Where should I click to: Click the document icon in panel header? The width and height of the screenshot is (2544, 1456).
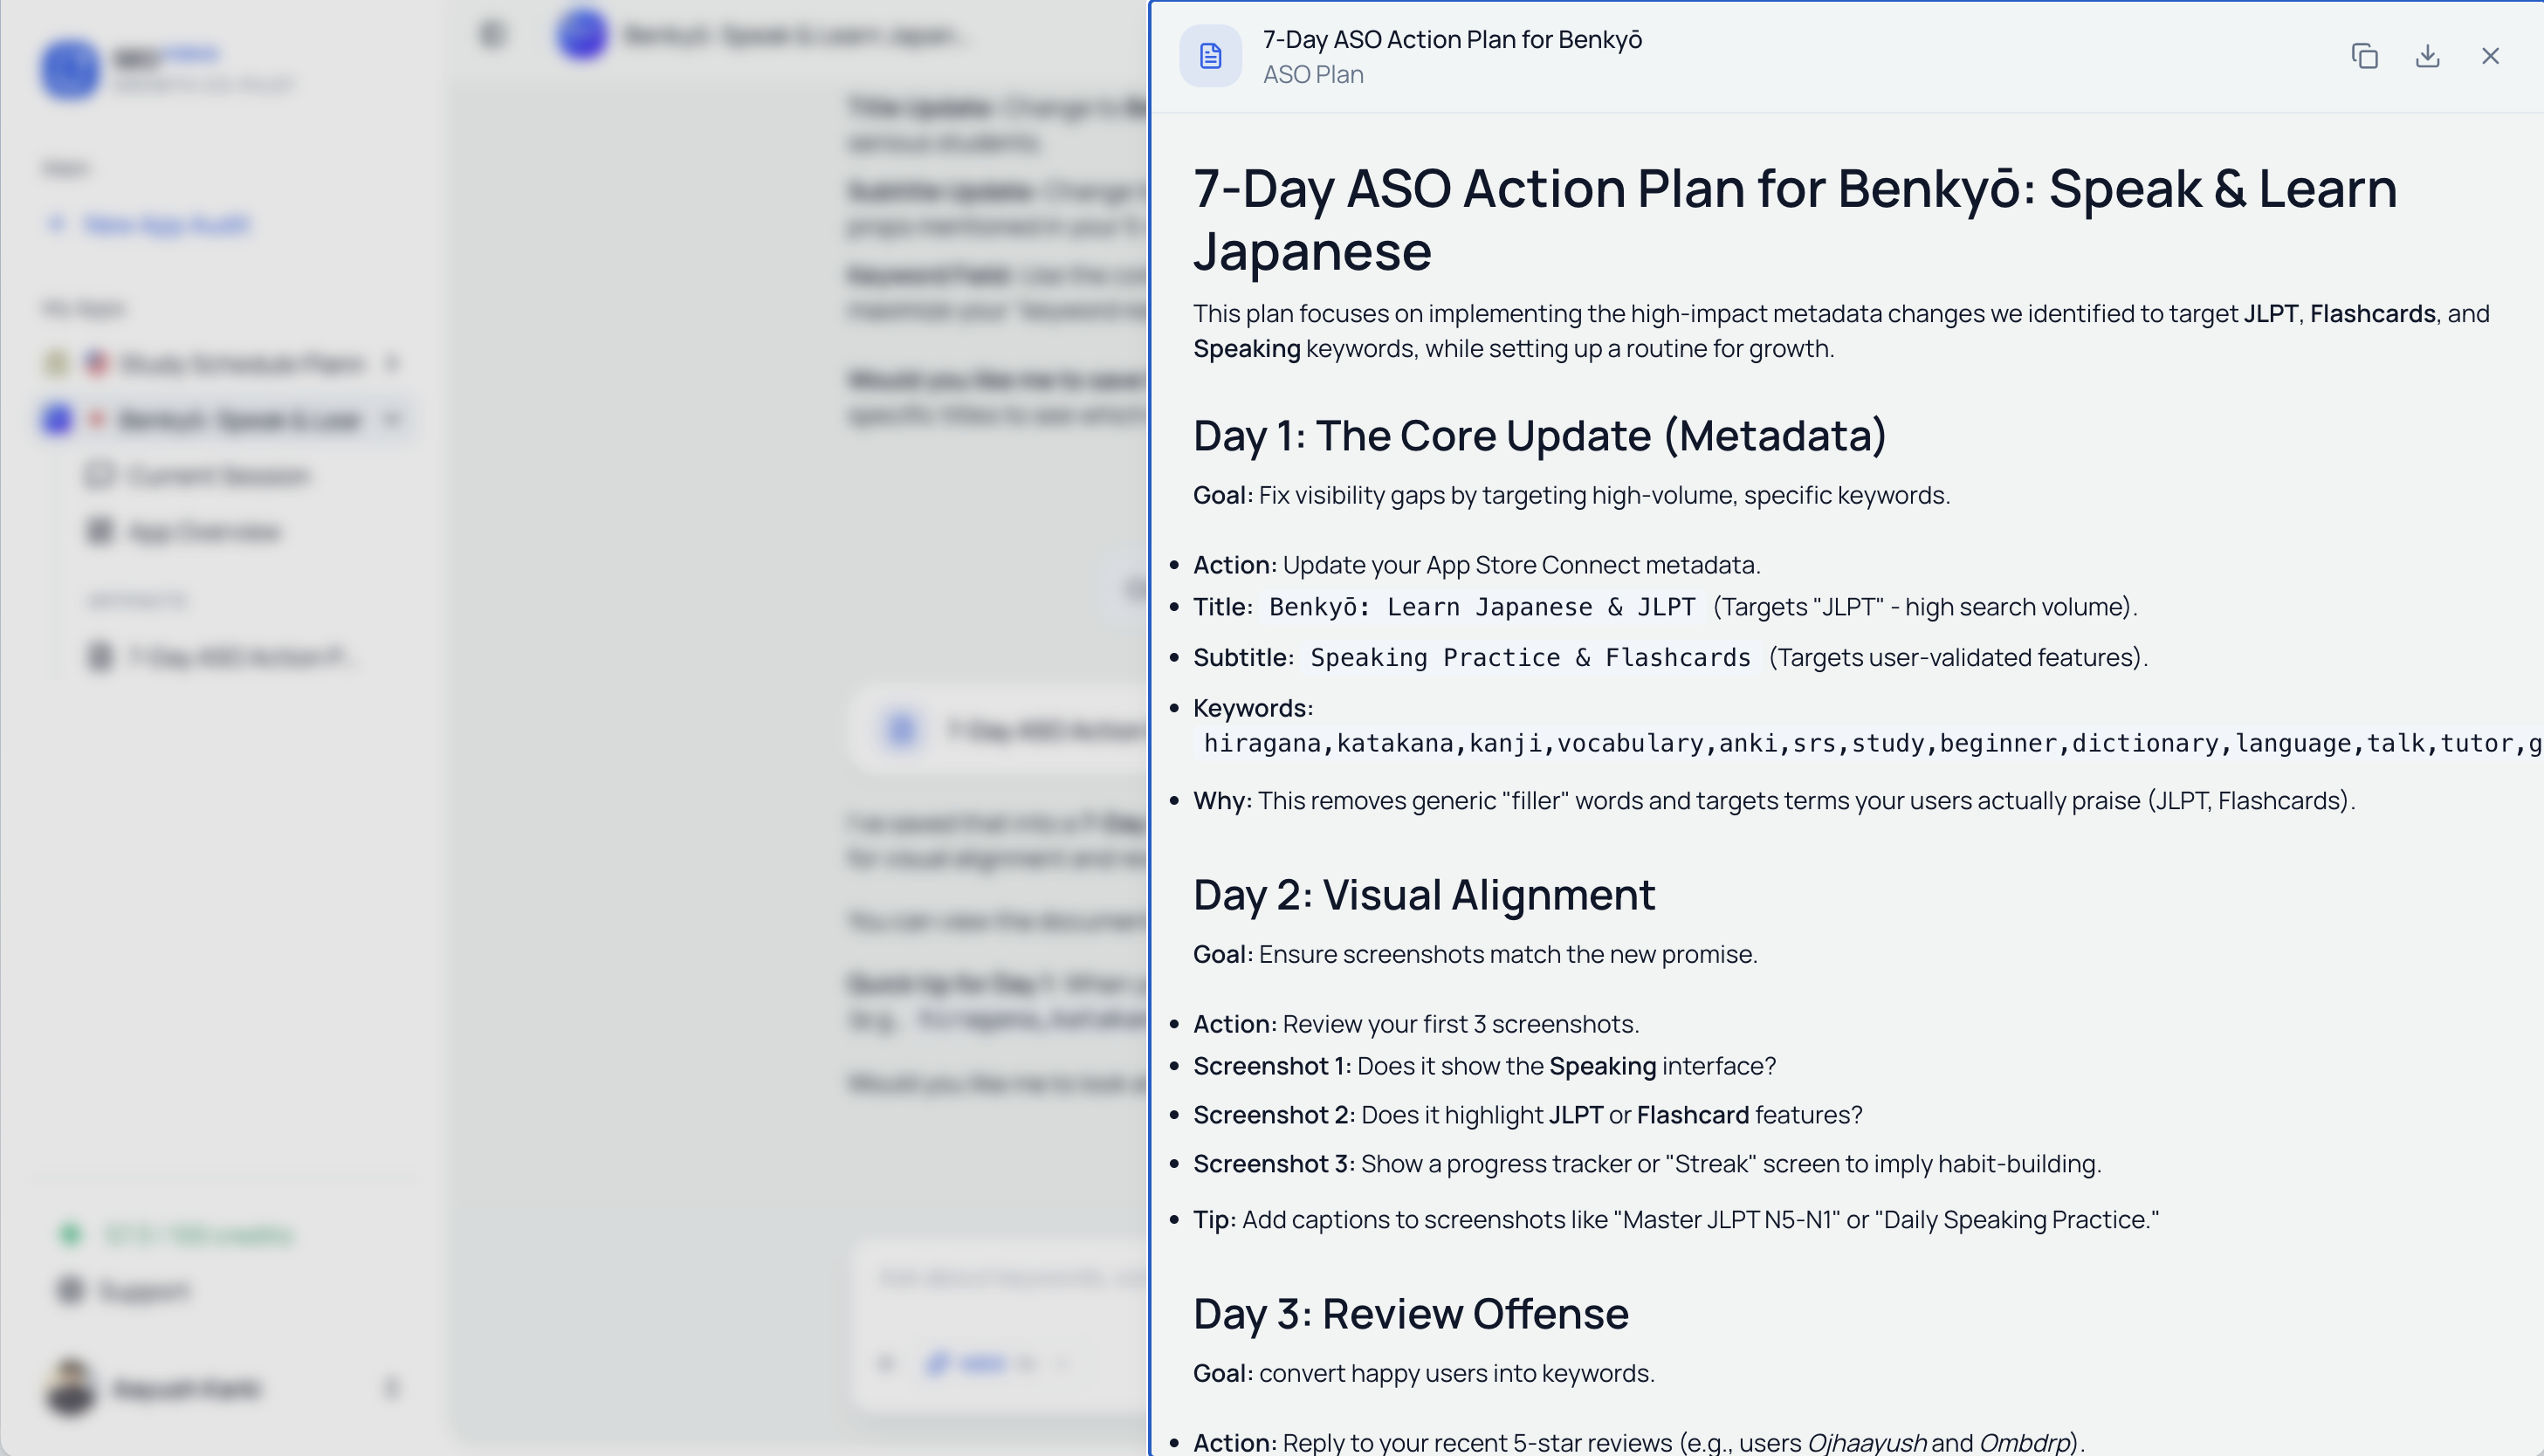[x=1210, y=56]
